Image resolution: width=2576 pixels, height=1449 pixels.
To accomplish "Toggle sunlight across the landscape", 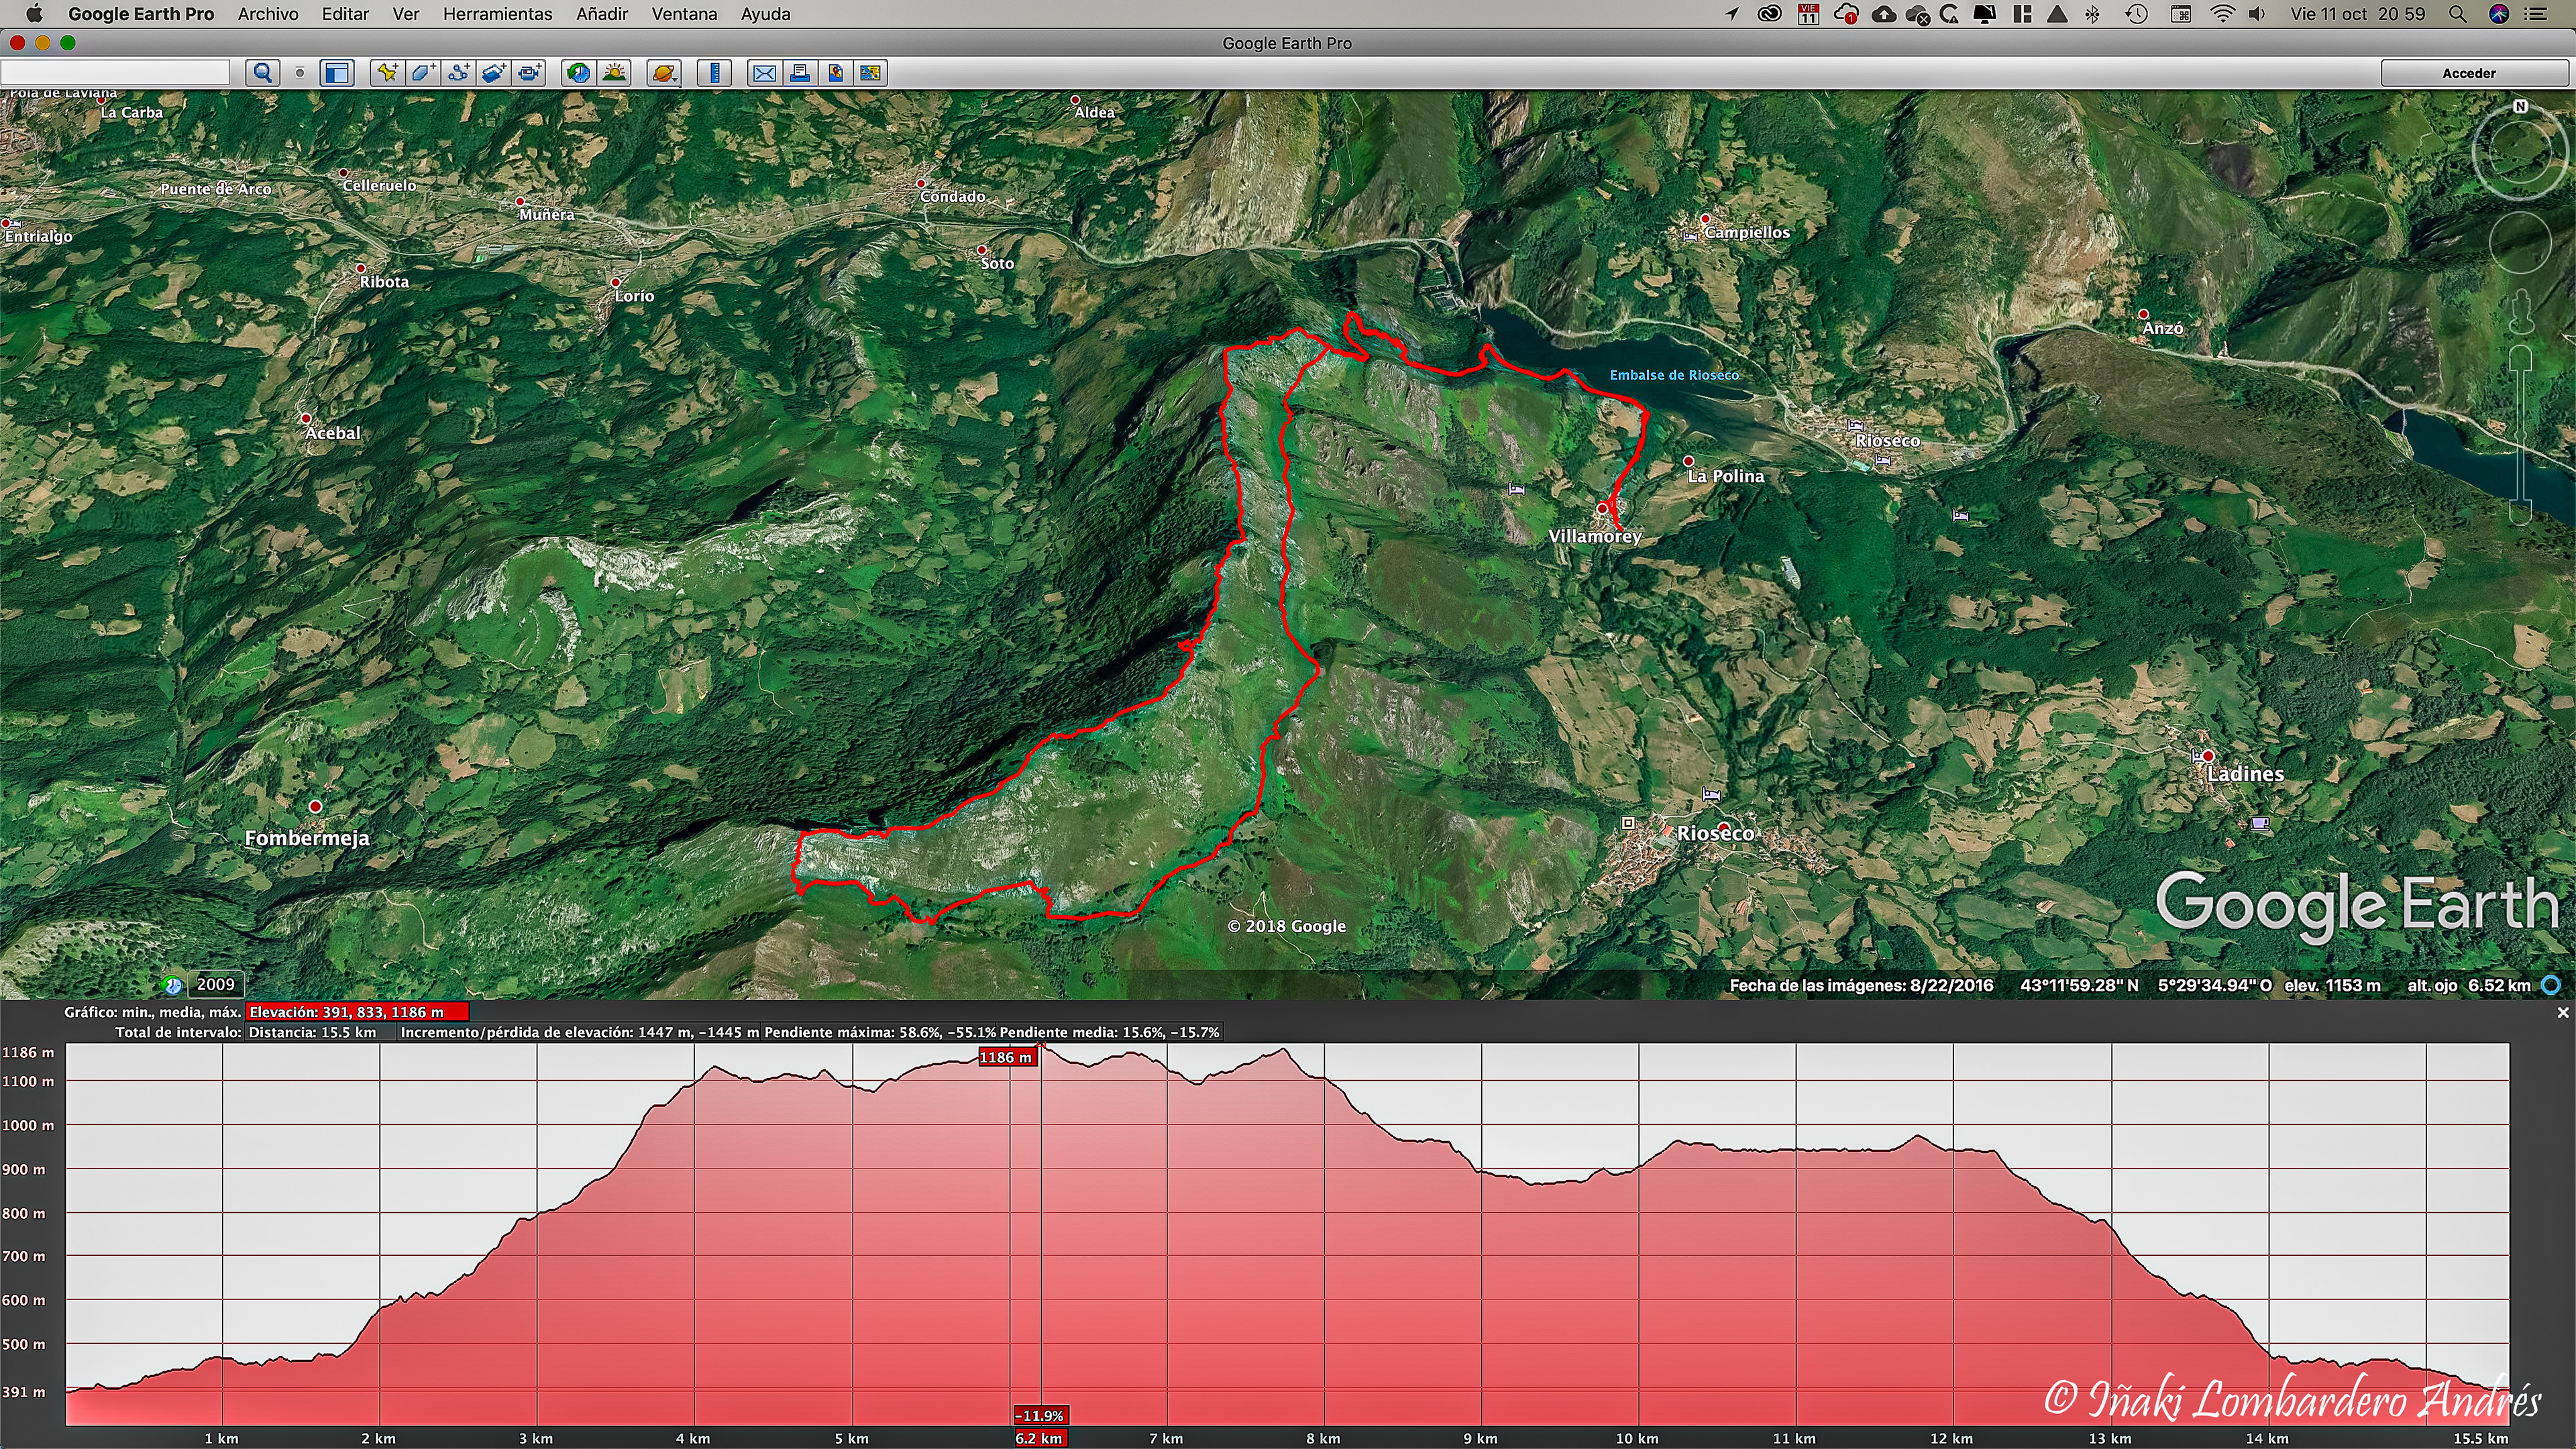I will [614, 73].
